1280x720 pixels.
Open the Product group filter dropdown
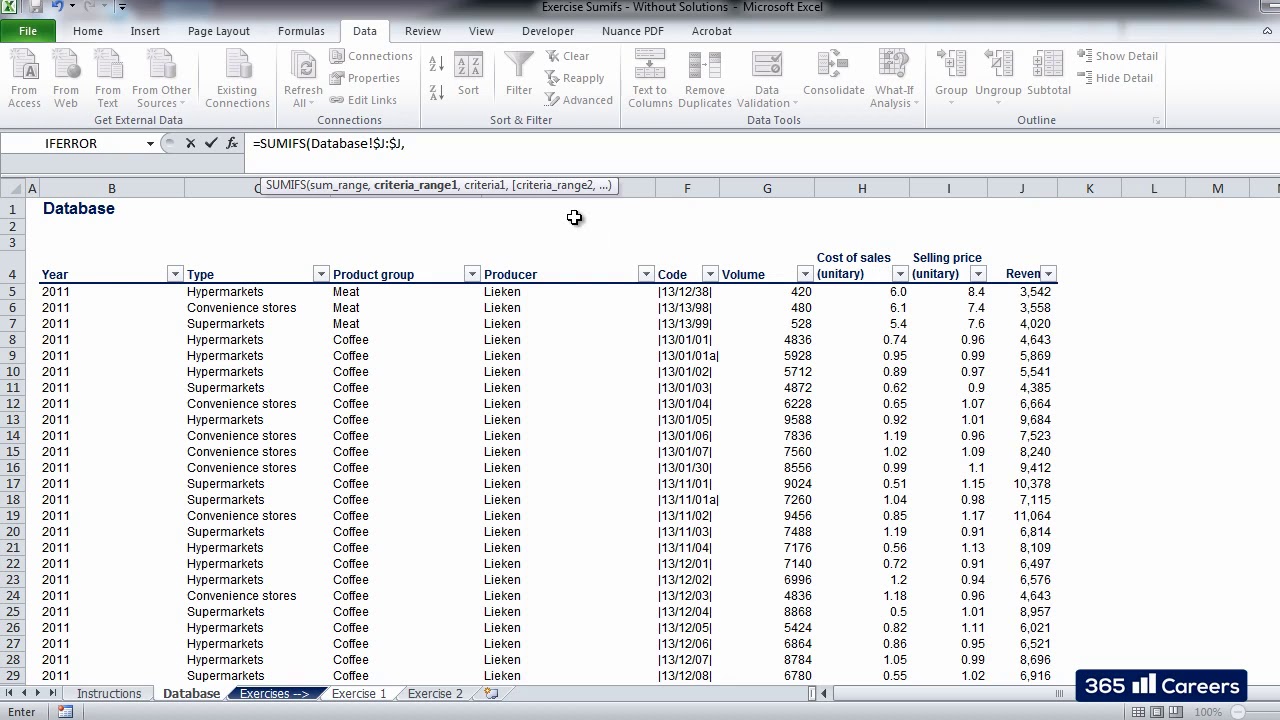click(472, 274)
